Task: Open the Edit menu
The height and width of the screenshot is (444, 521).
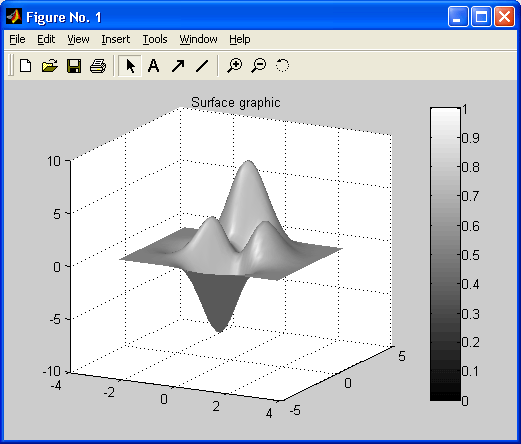Action: (x=46, y=39)
